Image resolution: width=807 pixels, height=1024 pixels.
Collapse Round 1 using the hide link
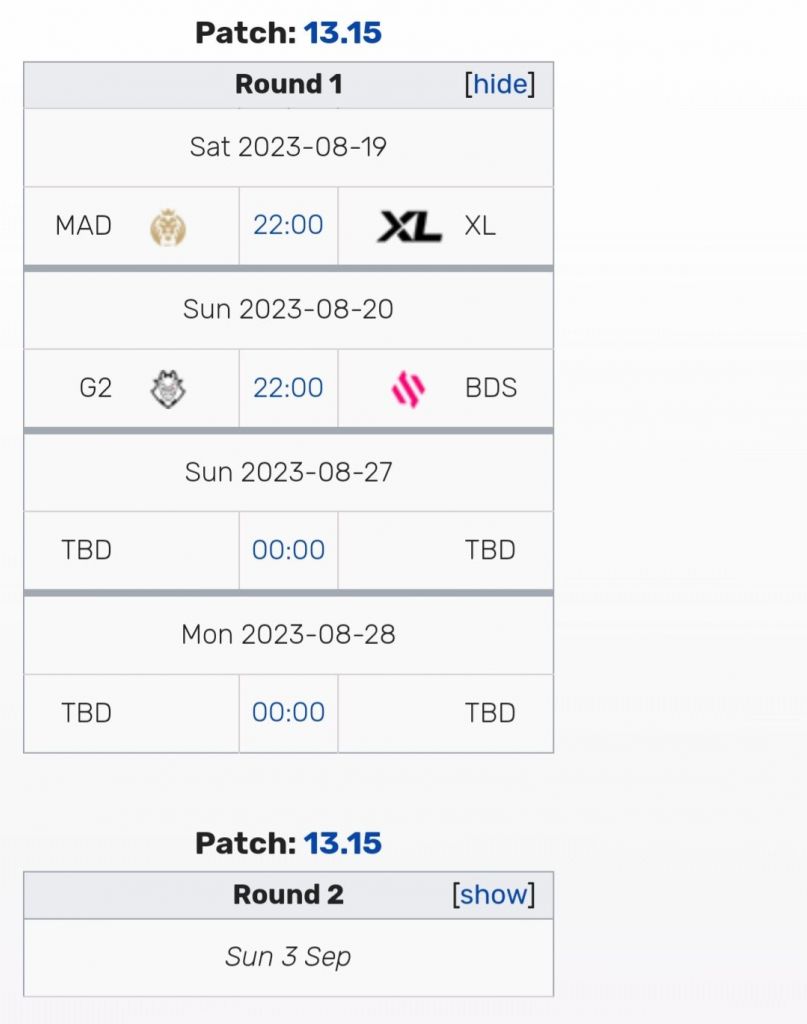500,85
